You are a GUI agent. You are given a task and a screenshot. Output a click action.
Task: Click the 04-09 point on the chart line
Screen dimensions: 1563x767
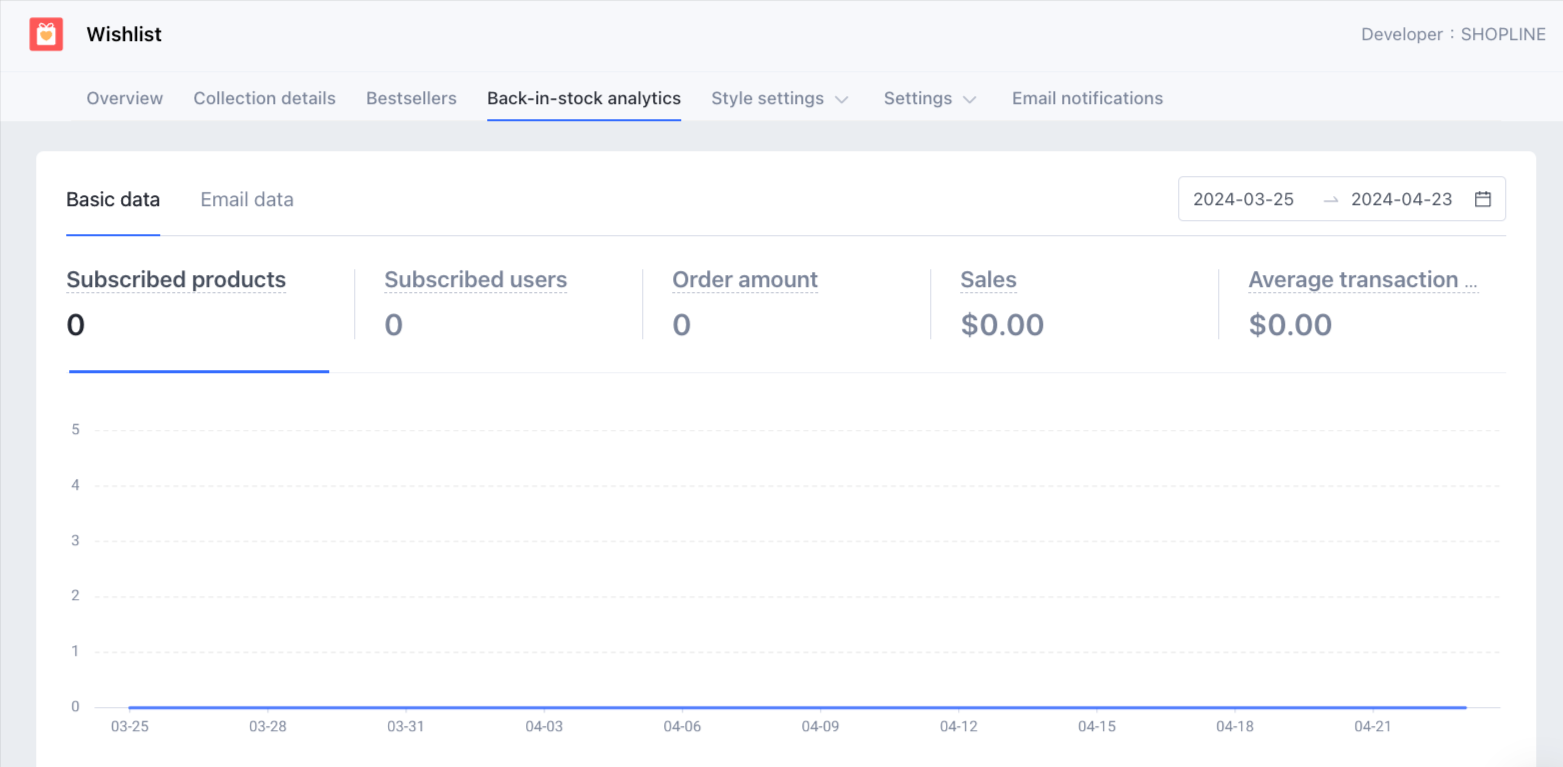click(820, 707)
